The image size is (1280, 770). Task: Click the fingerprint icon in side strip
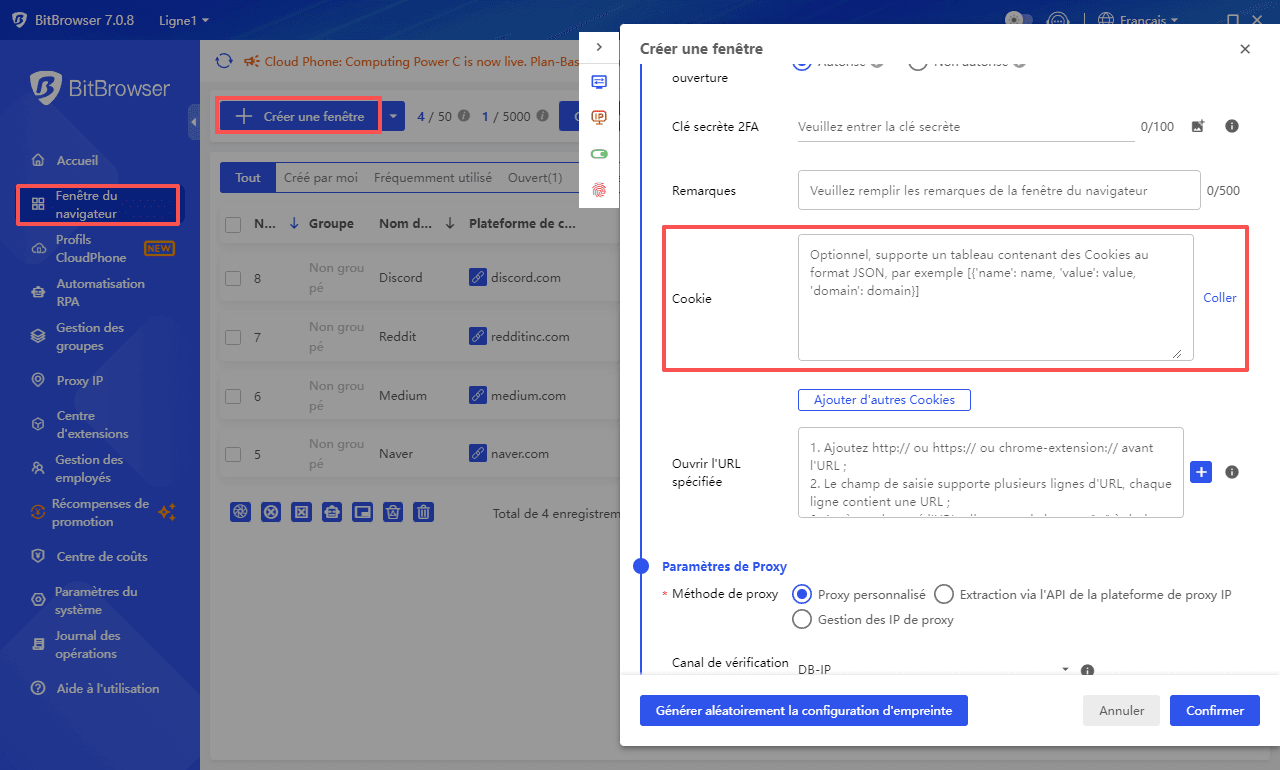pos(599,189)
